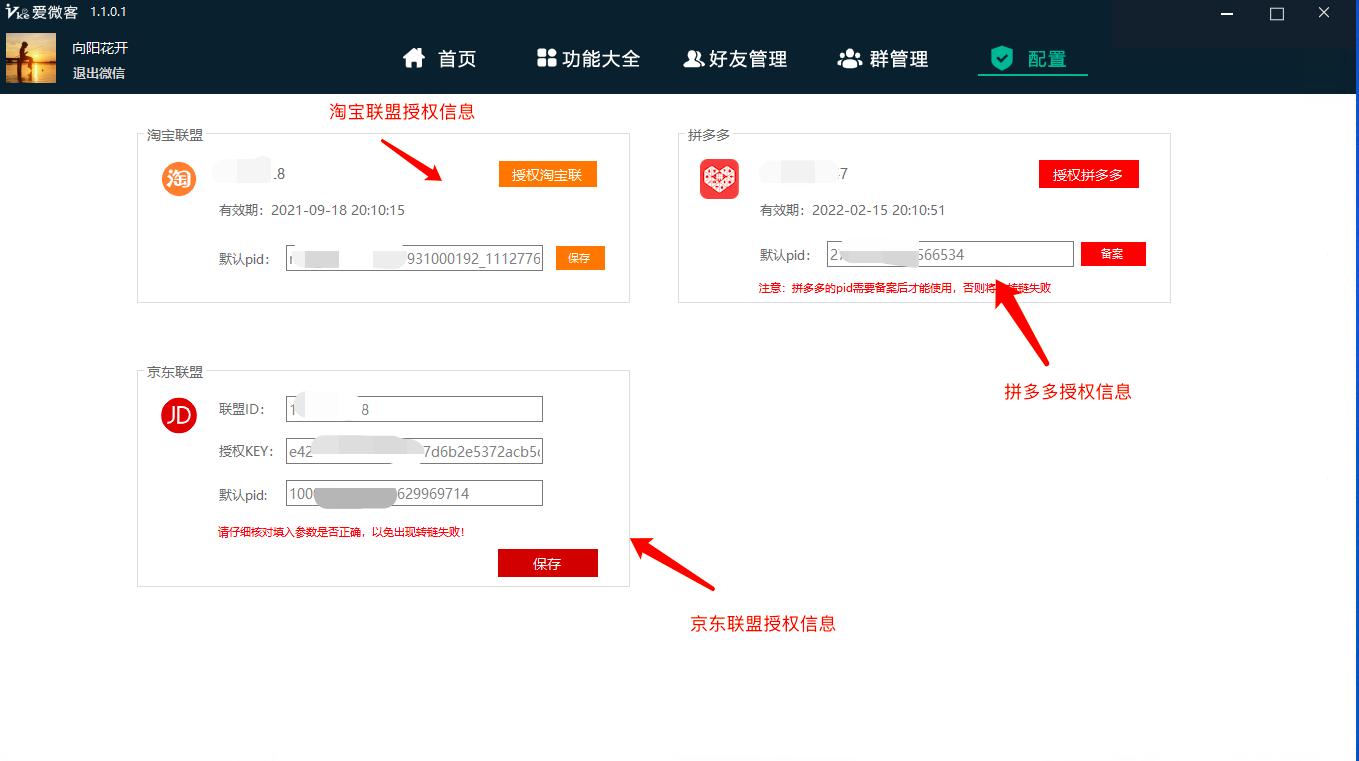The height and width of the screenshot is (761, 1359).
Task: Click the red Pinduoduo heart logo icon
Action: 719,179
